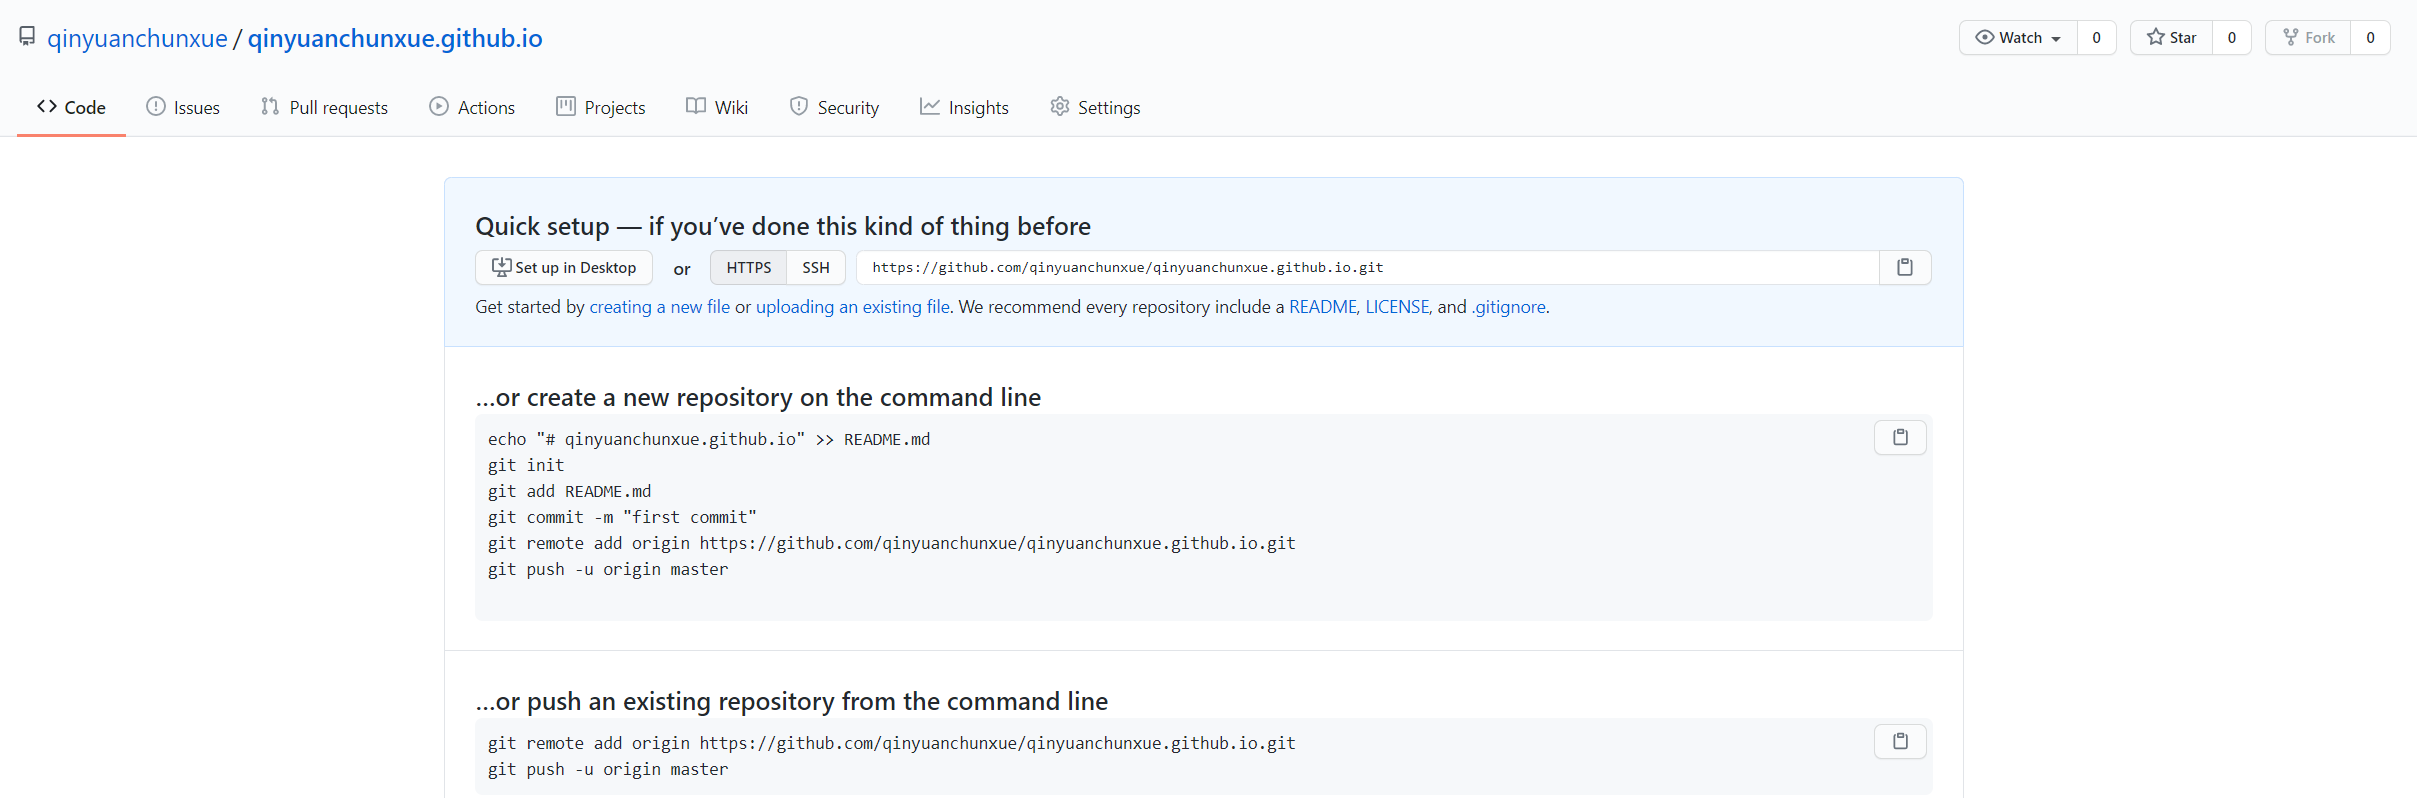2417x798 pixels.
Task: Open the Projects tab
Action: 601,107
